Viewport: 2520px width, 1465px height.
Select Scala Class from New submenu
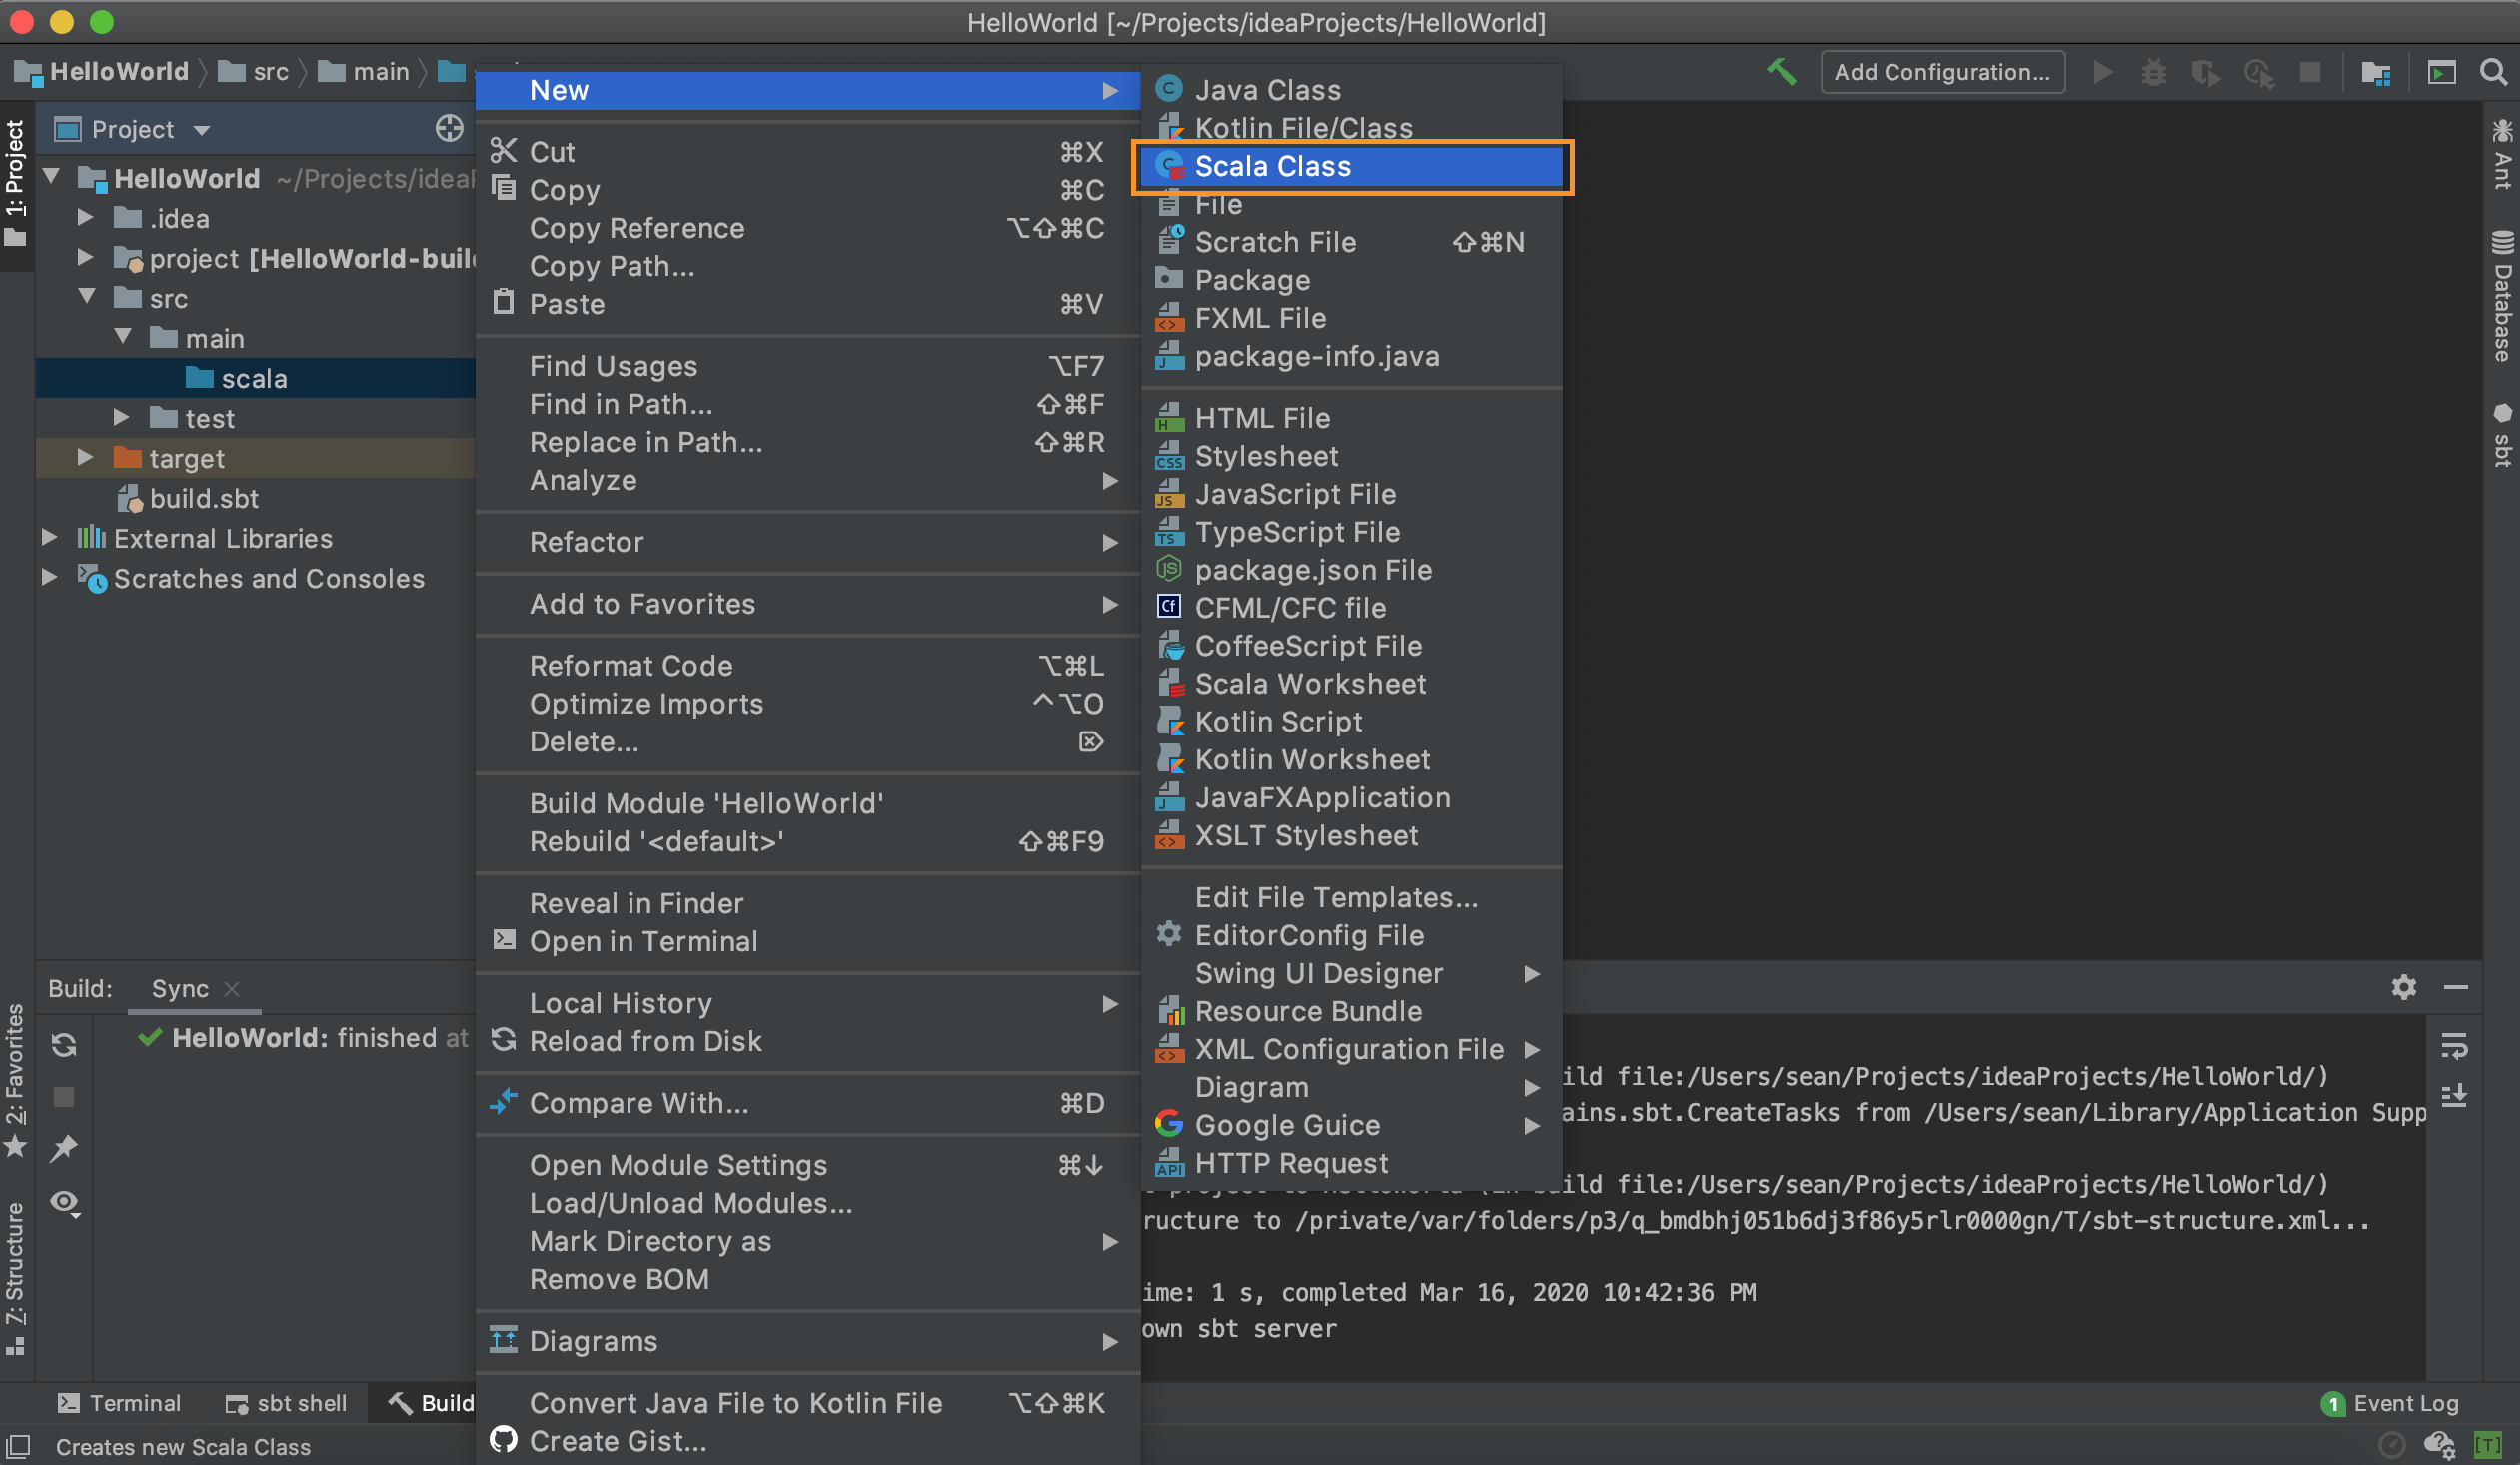point(1272,166)
